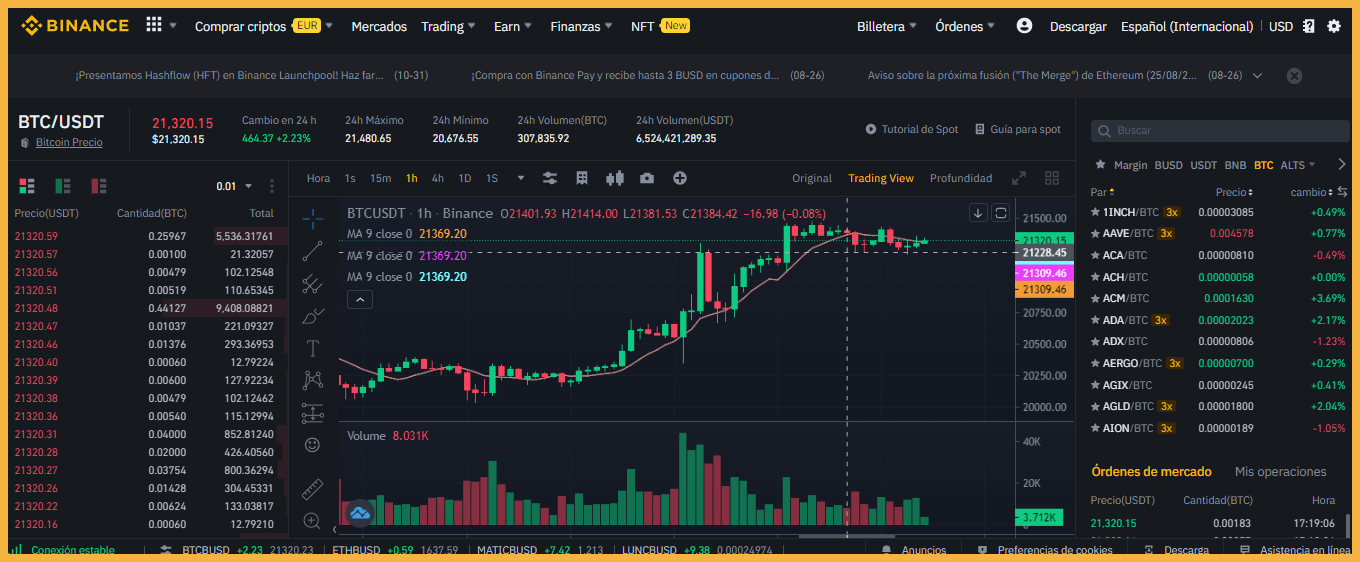Toggle favorite star for ACA/BTC
The width and height of the screenshot is (1360, 562).
[1095, 255]
